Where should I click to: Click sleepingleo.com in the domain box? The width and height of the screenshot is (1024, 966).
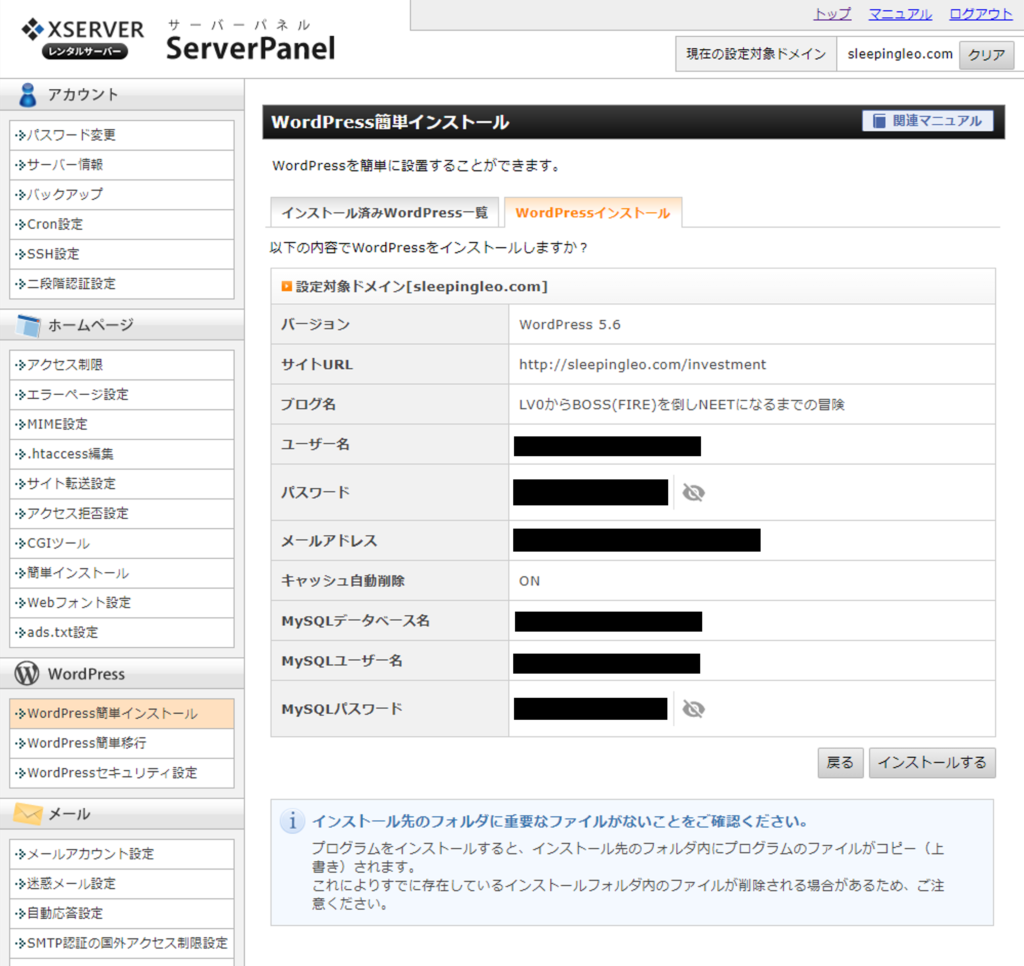click(900, 54)
